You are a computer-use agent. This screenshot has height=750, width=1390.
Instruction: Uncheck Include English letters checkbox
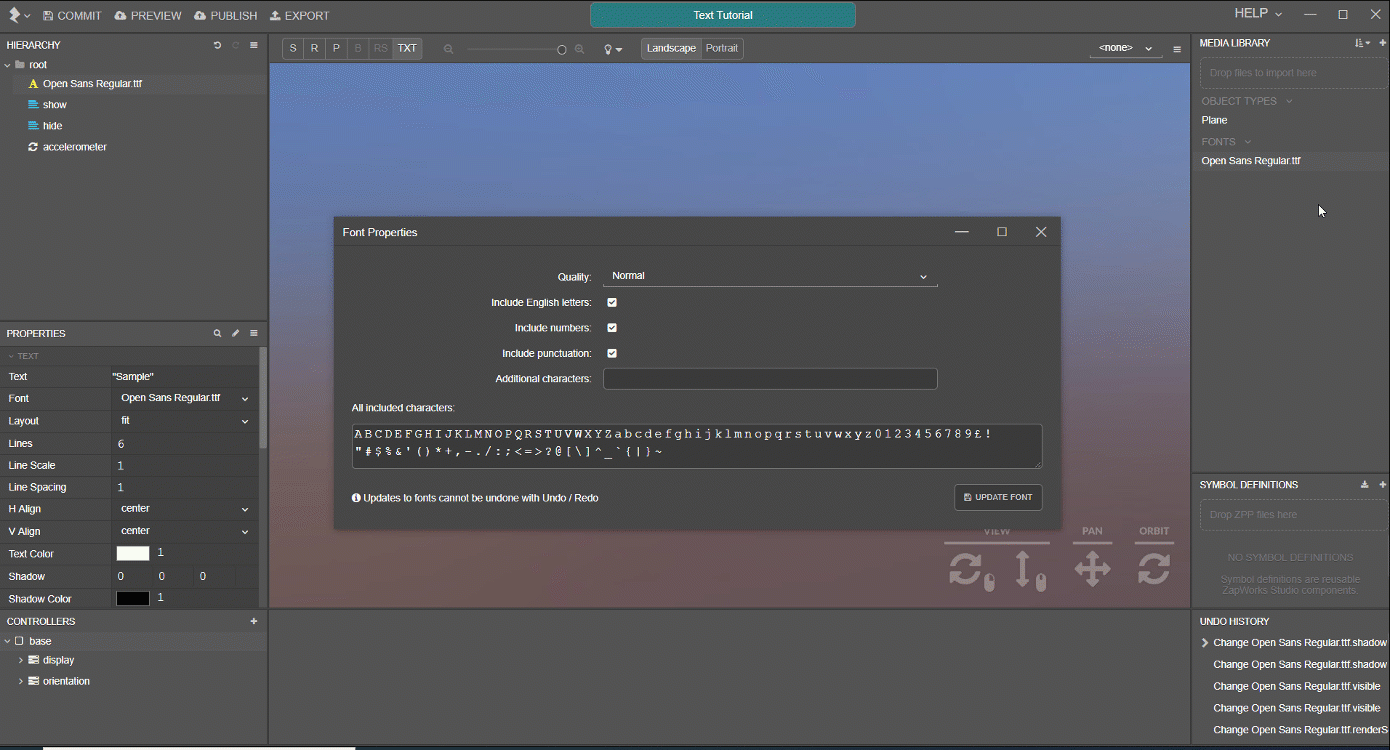(x=612, y=302)
